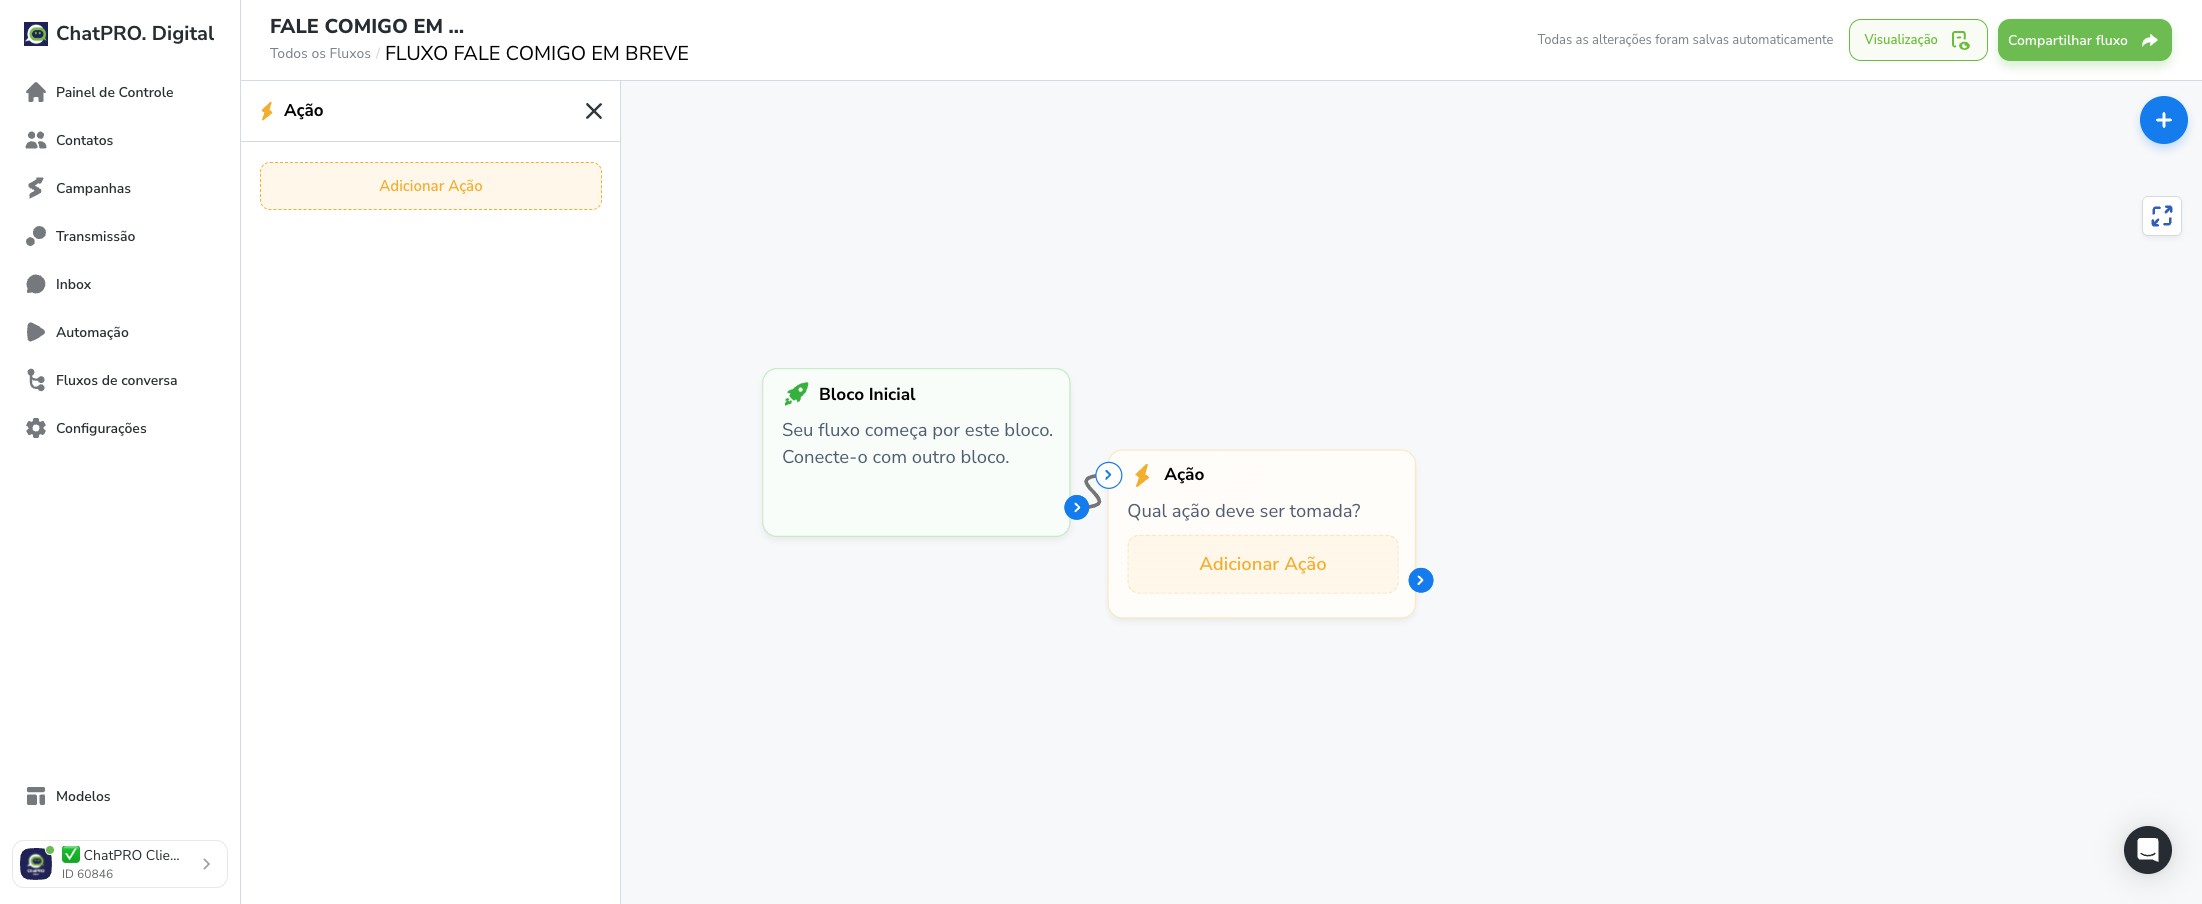The image size is (2202, 904).
Task: Click the ChatPRO. Digital brand name
Action: 135,33
